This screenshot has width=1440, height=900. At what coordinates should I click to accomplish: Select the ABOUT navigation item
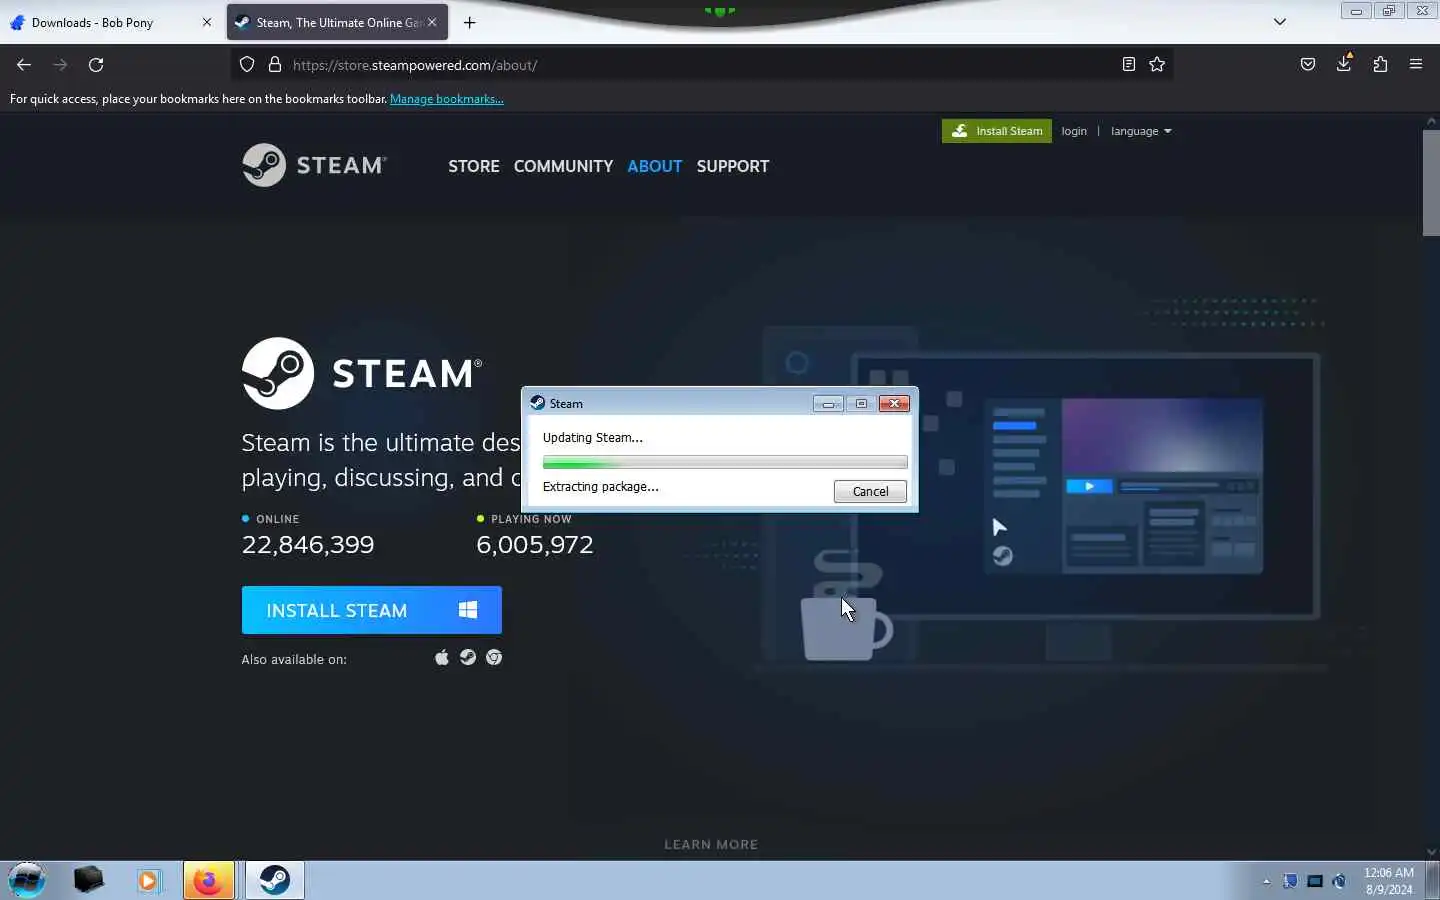pyautogui.click(x=655, y=166)
